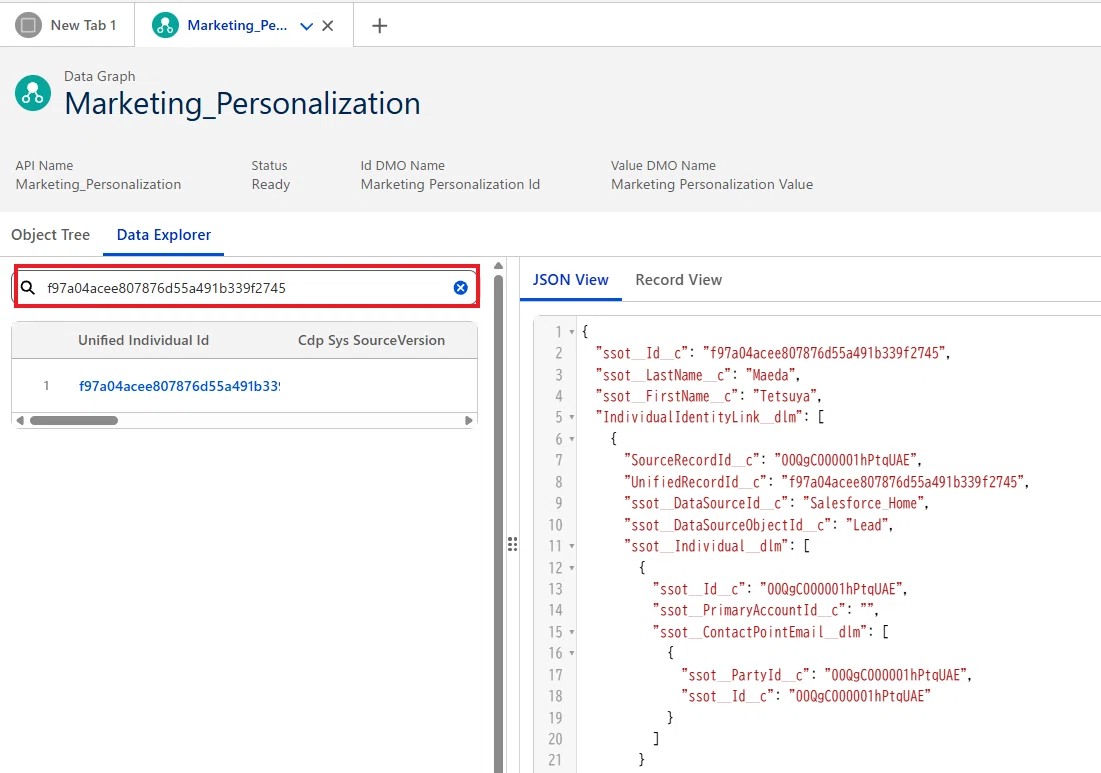Close the Marketing_Pe... tab
1101x773 pixels.
(328, 26)
